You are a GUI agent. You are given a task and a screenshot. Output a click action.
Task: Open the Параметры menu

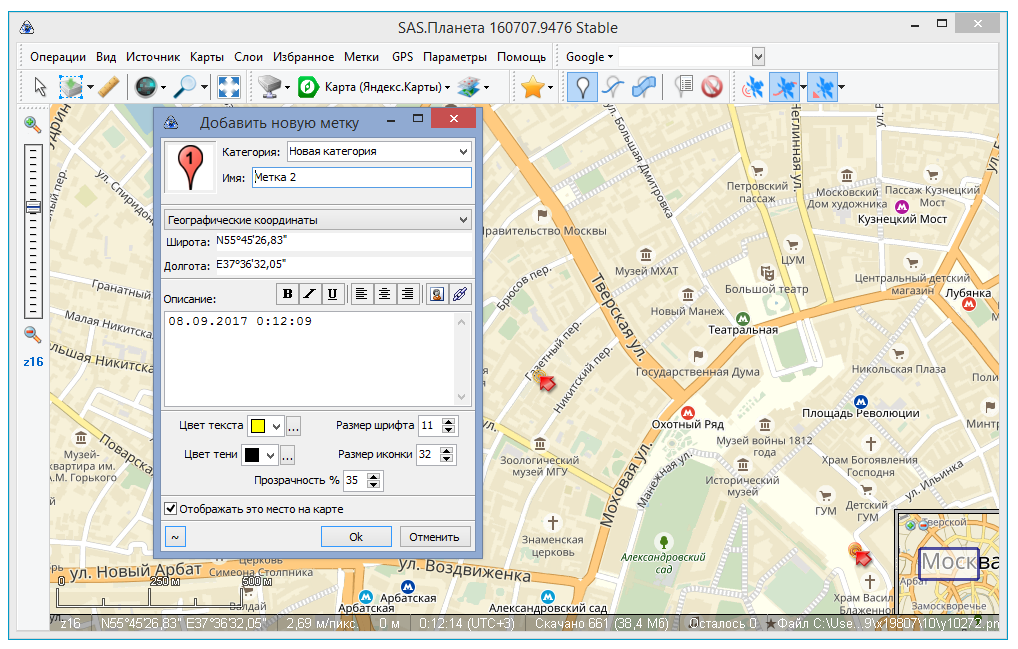click(x=454, y=57)
